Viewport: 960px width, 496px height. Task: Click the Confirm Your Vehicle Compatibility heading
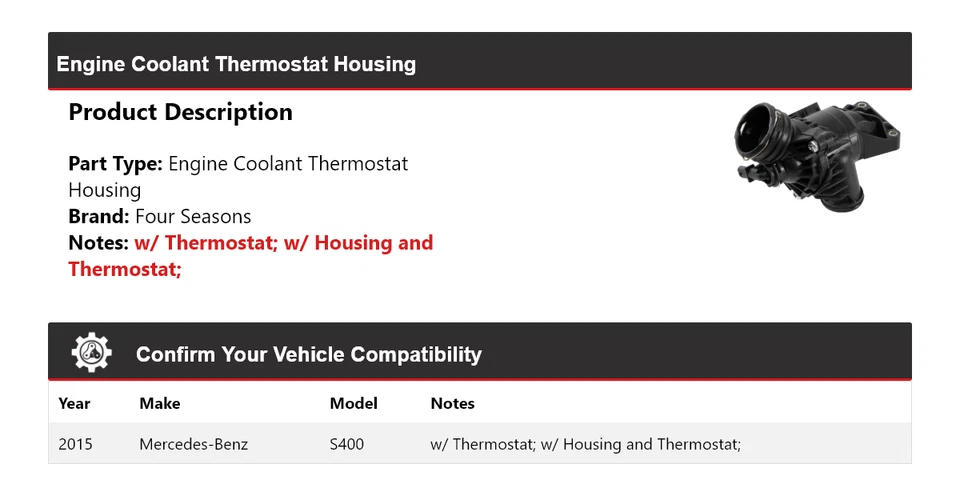(x=308, y=354)
